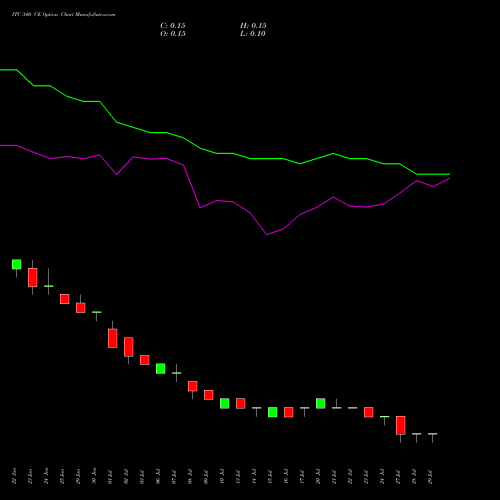Click the green candlestick for 22 Jun
The height and width of the screenshot is (500, 500).
(x=17, y=264)
